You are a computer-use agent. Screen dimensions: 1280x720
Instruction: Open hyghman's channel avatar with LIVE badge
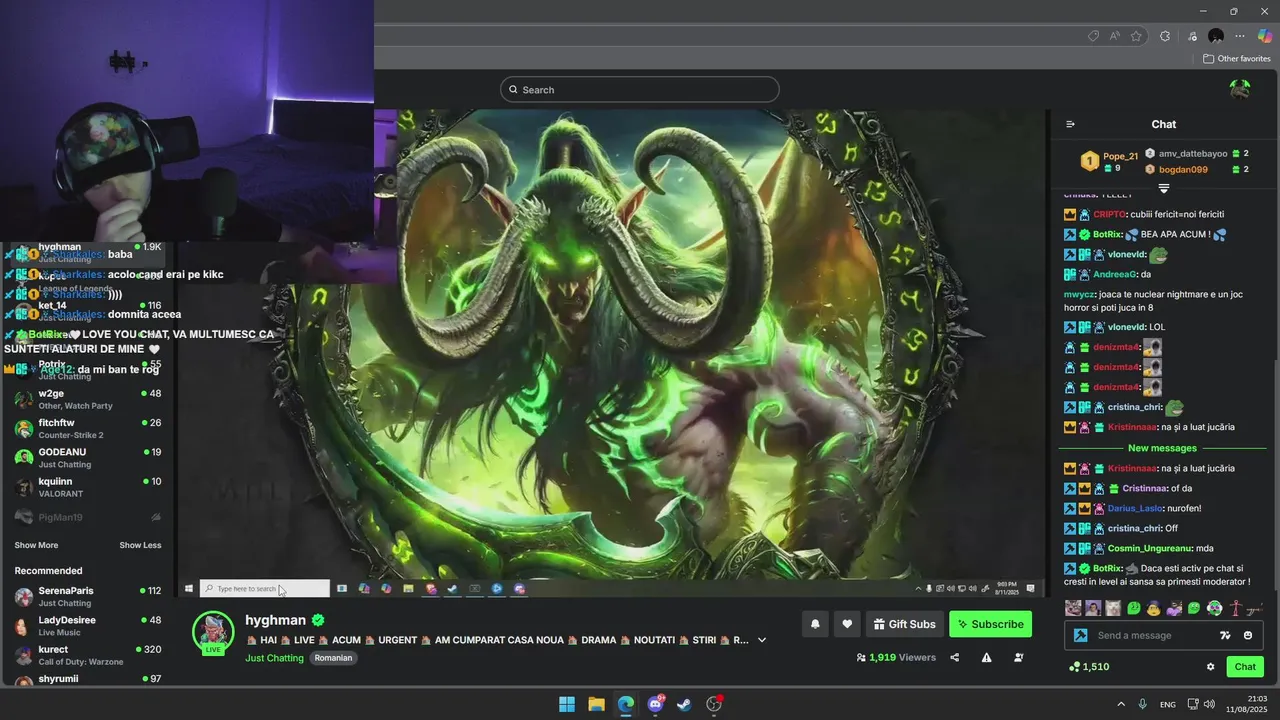click(213, 633)
